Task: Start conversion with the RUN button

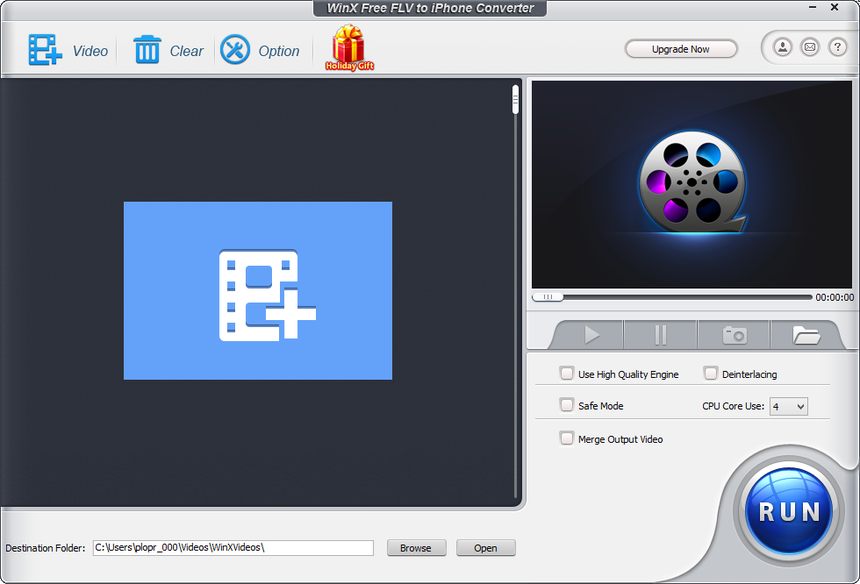Action: pyautogui.click(x=788, y=511)
